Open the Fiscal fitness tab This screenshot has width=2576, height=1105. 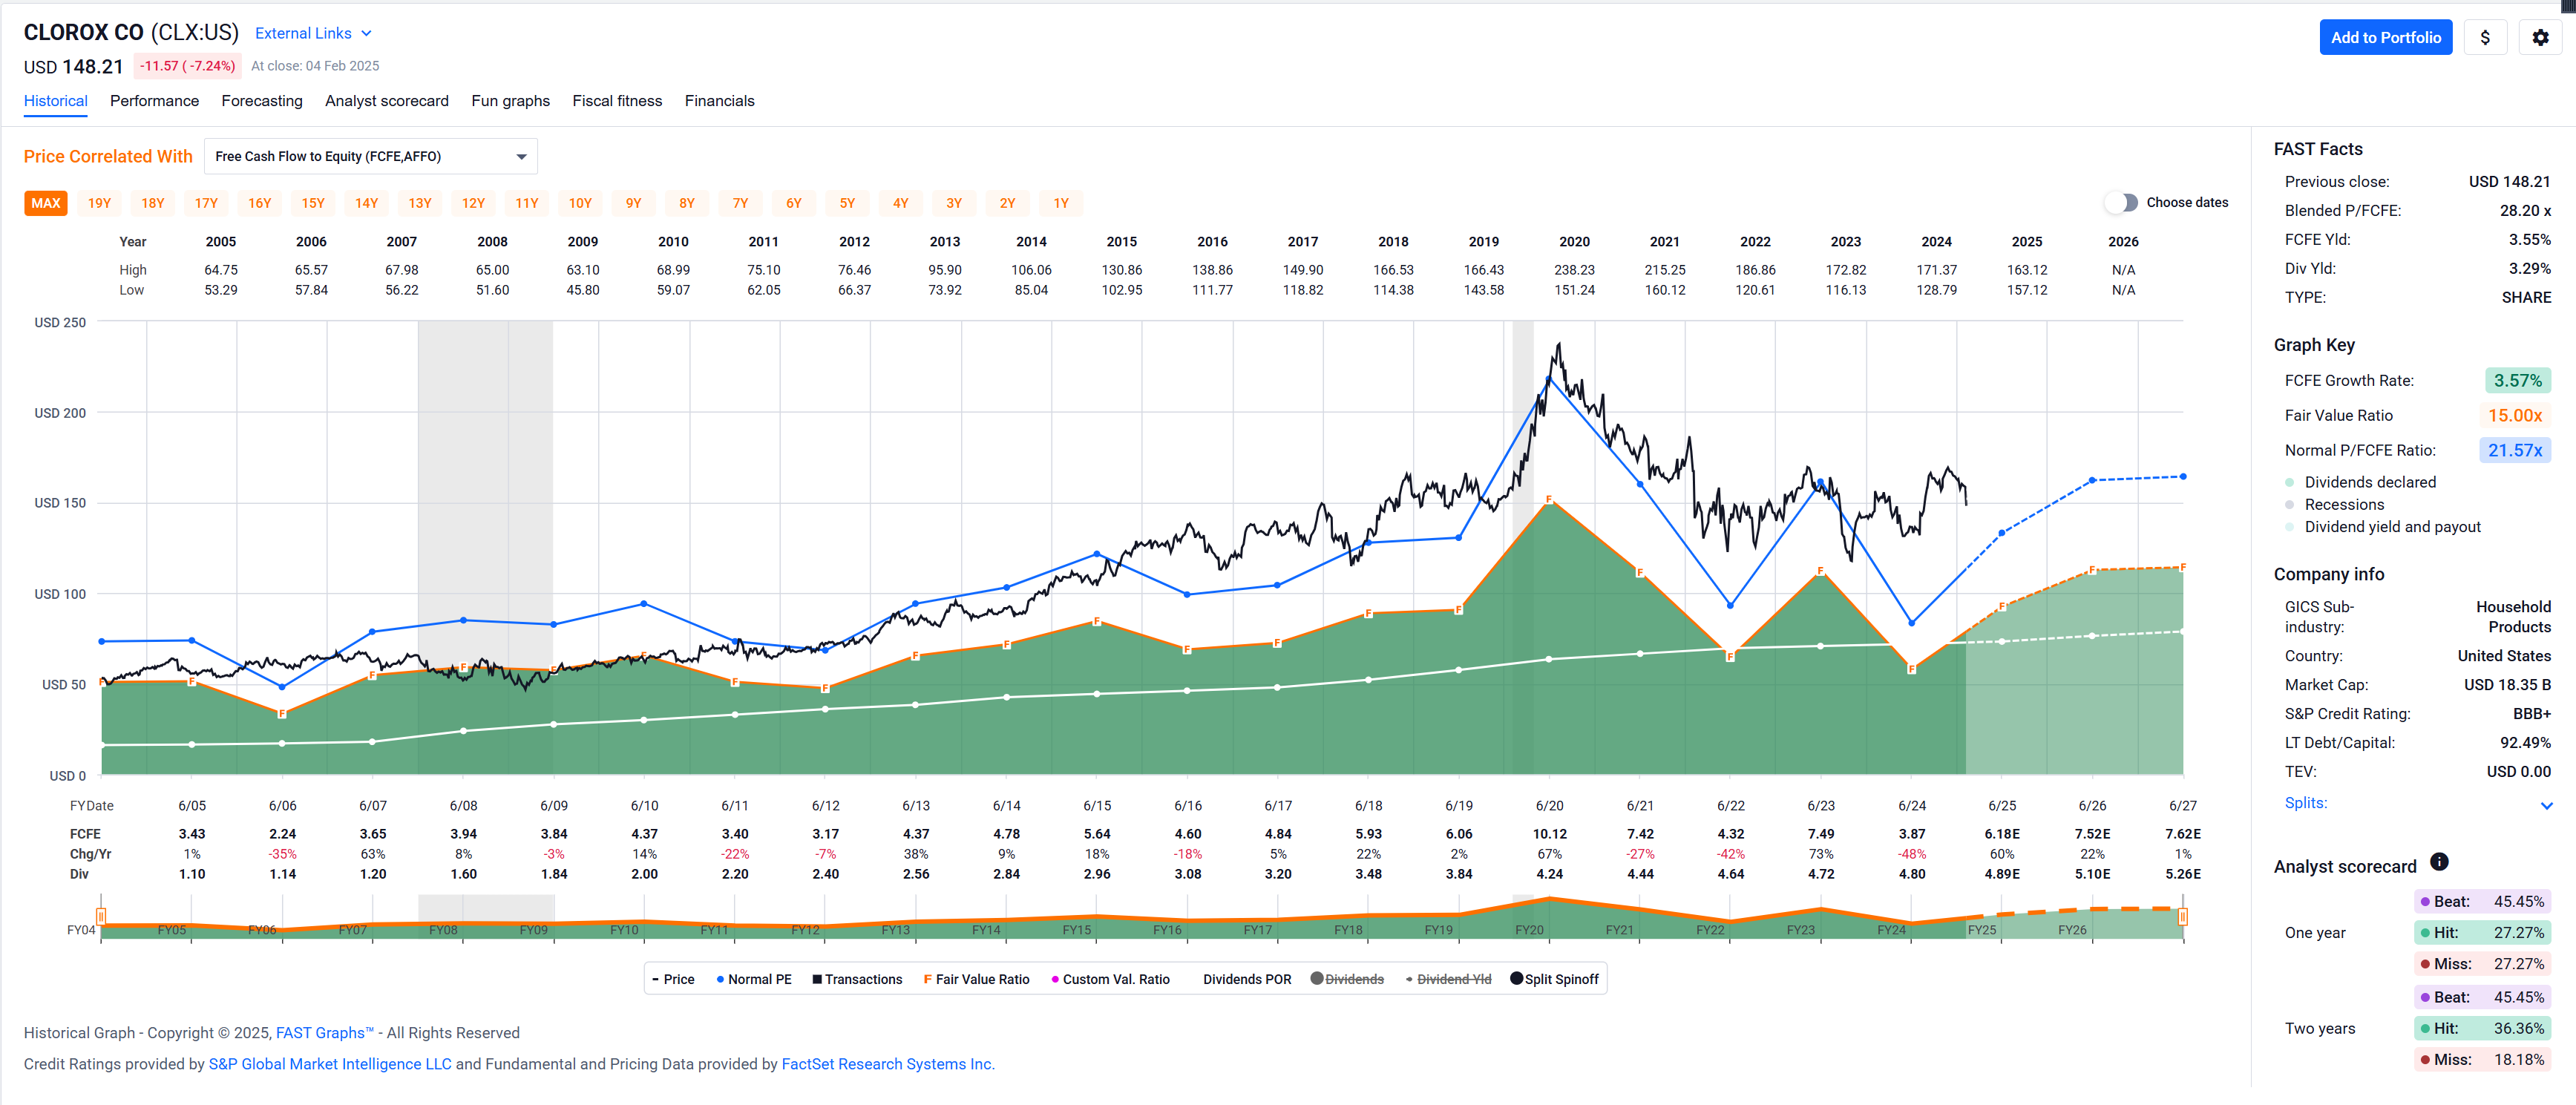click(617, 101)
